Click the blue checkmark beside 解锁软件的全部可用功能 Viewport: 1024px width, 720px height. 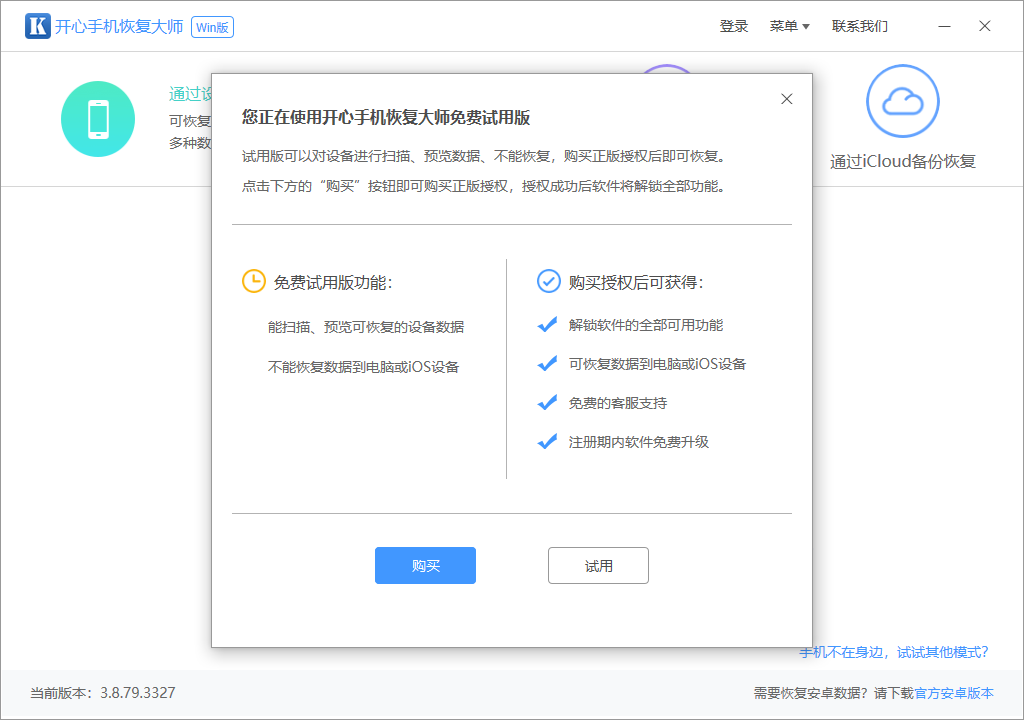[548, 324]
